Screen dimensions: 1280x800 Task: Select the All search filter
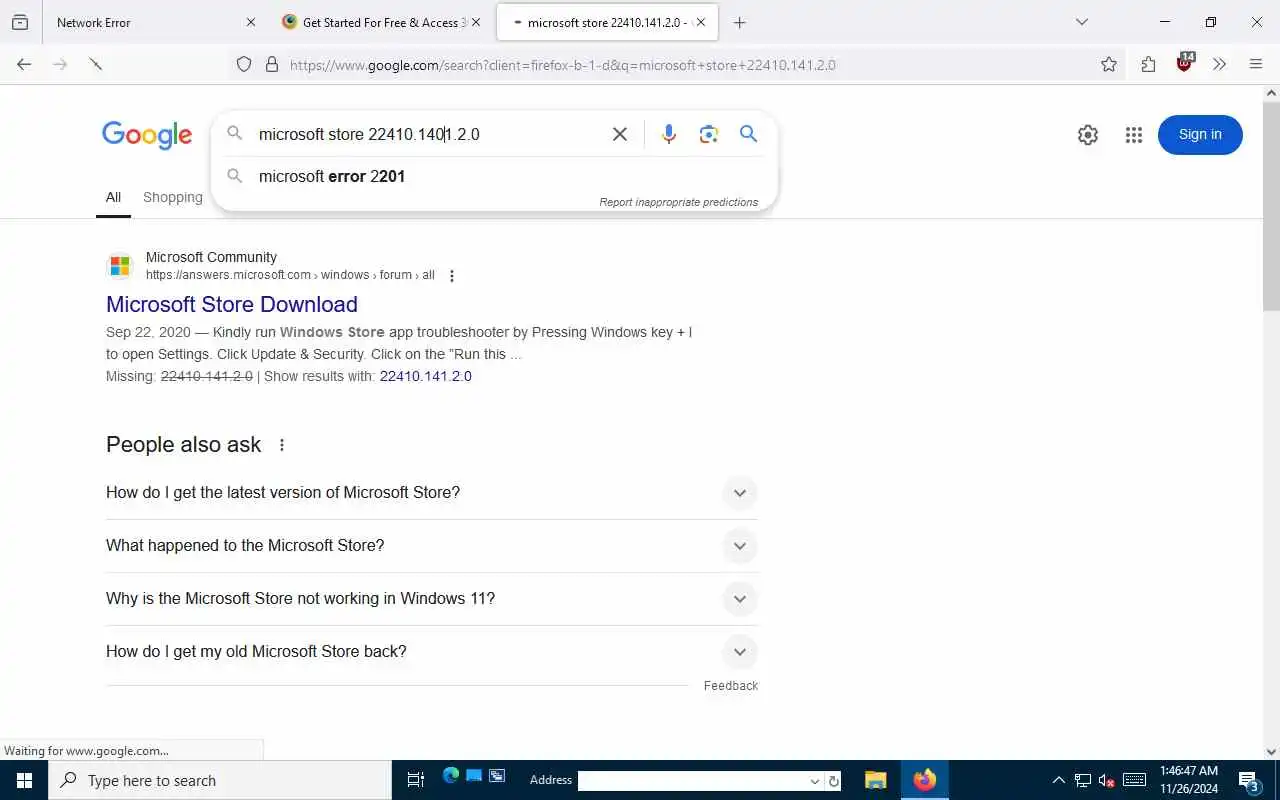pyautogui.click(x=114, y=197)
